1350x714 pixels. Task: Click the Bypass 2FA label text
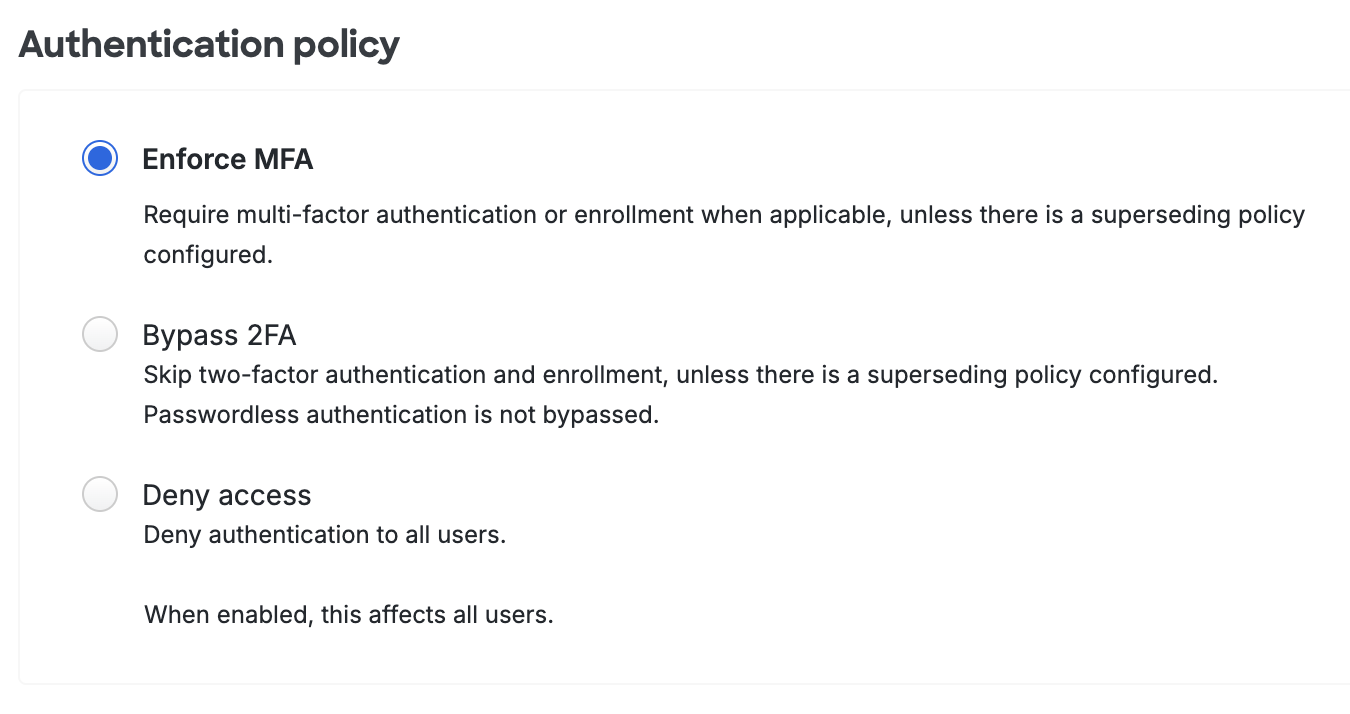[219, 335]
